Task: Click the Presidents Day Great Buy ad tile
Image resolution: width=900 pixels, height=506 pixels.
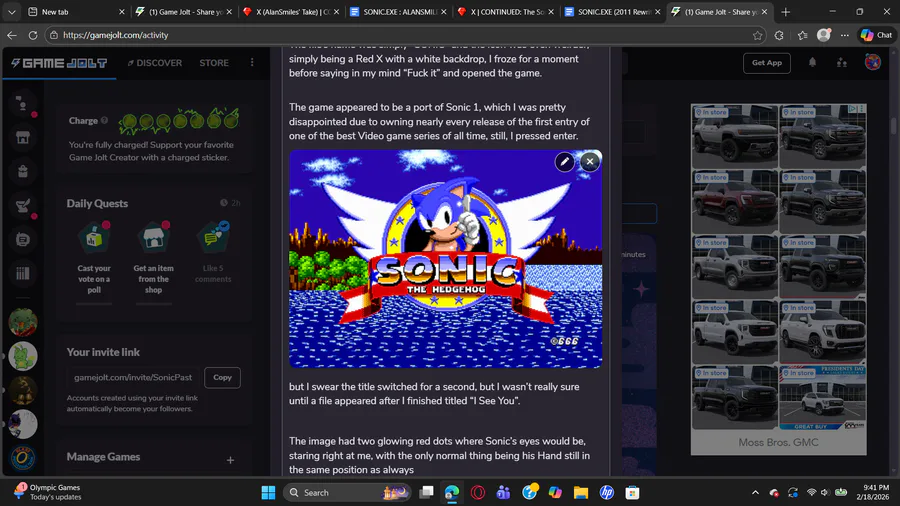Action: (x=822, y=398)
